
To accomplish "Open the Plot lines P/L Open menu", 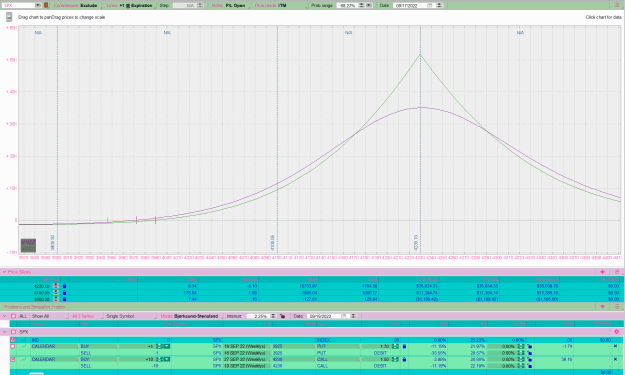I will [x=229, y=6].
